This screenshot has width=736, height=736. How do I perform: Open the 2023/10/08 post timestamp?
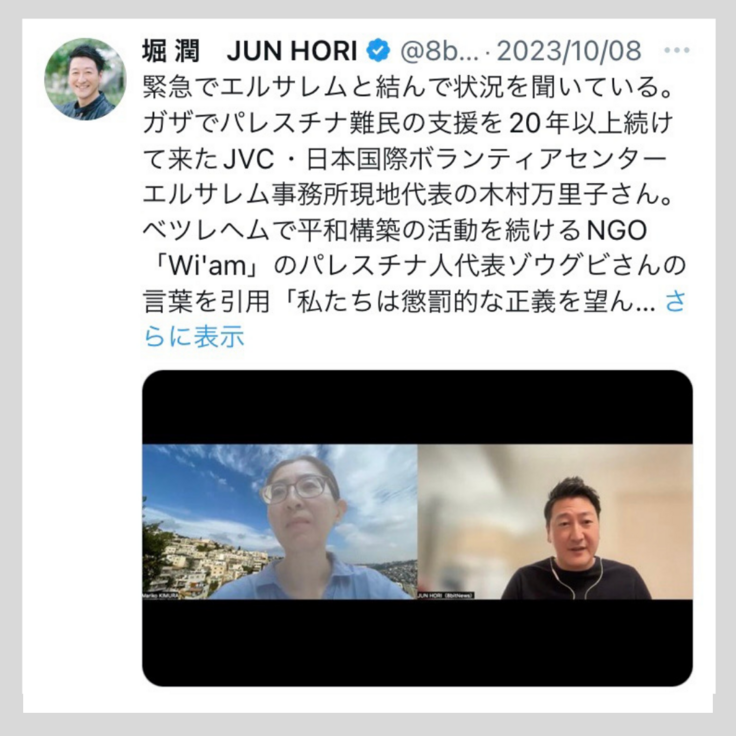[x=569, y=51]
